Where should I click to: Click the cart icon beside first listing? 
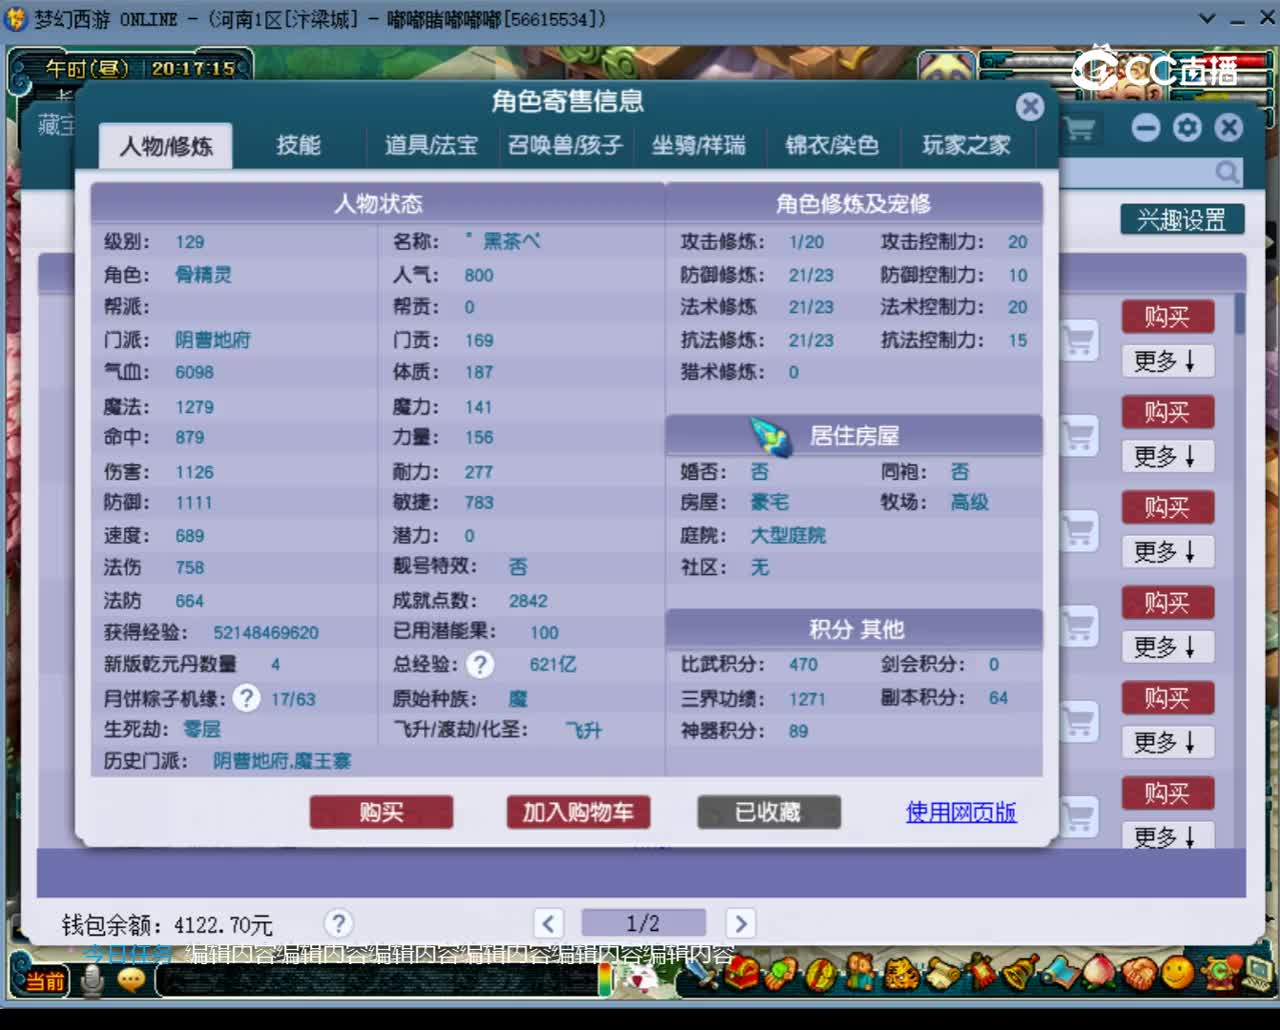pos(1079,341)
